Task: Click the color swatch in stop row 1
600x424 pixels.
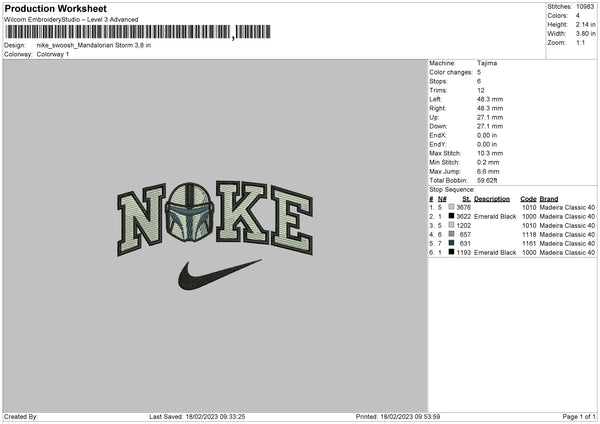Action: pos(452,207)
